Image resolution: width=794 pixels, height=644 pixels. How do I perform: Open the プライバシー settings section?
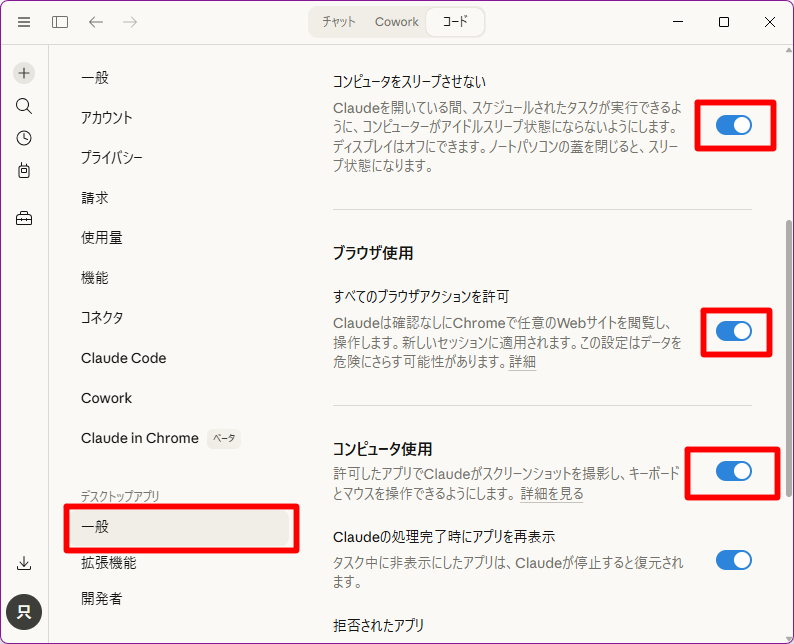[x=111, y=157]
